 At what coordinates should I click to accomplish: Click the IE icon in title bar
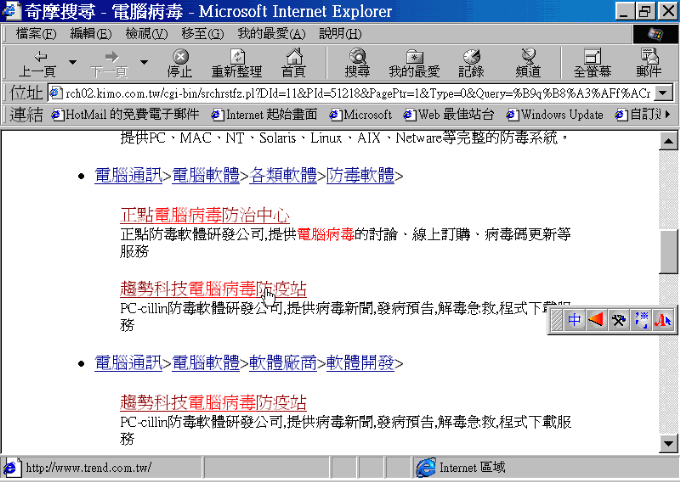[11, 11]
